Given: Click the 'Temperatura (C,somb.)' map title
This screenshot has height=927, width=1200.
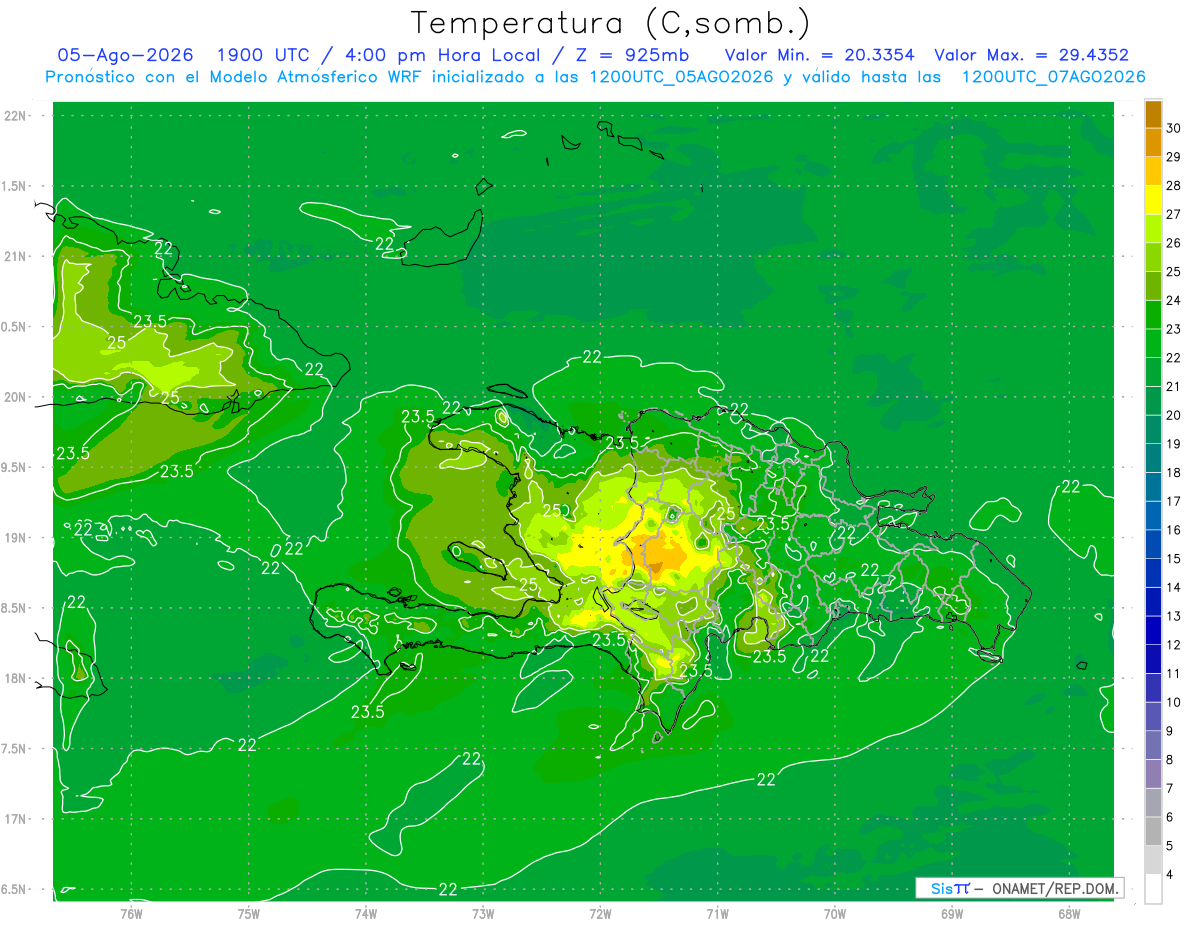Looking at the screenshot, I should [610, 23].
